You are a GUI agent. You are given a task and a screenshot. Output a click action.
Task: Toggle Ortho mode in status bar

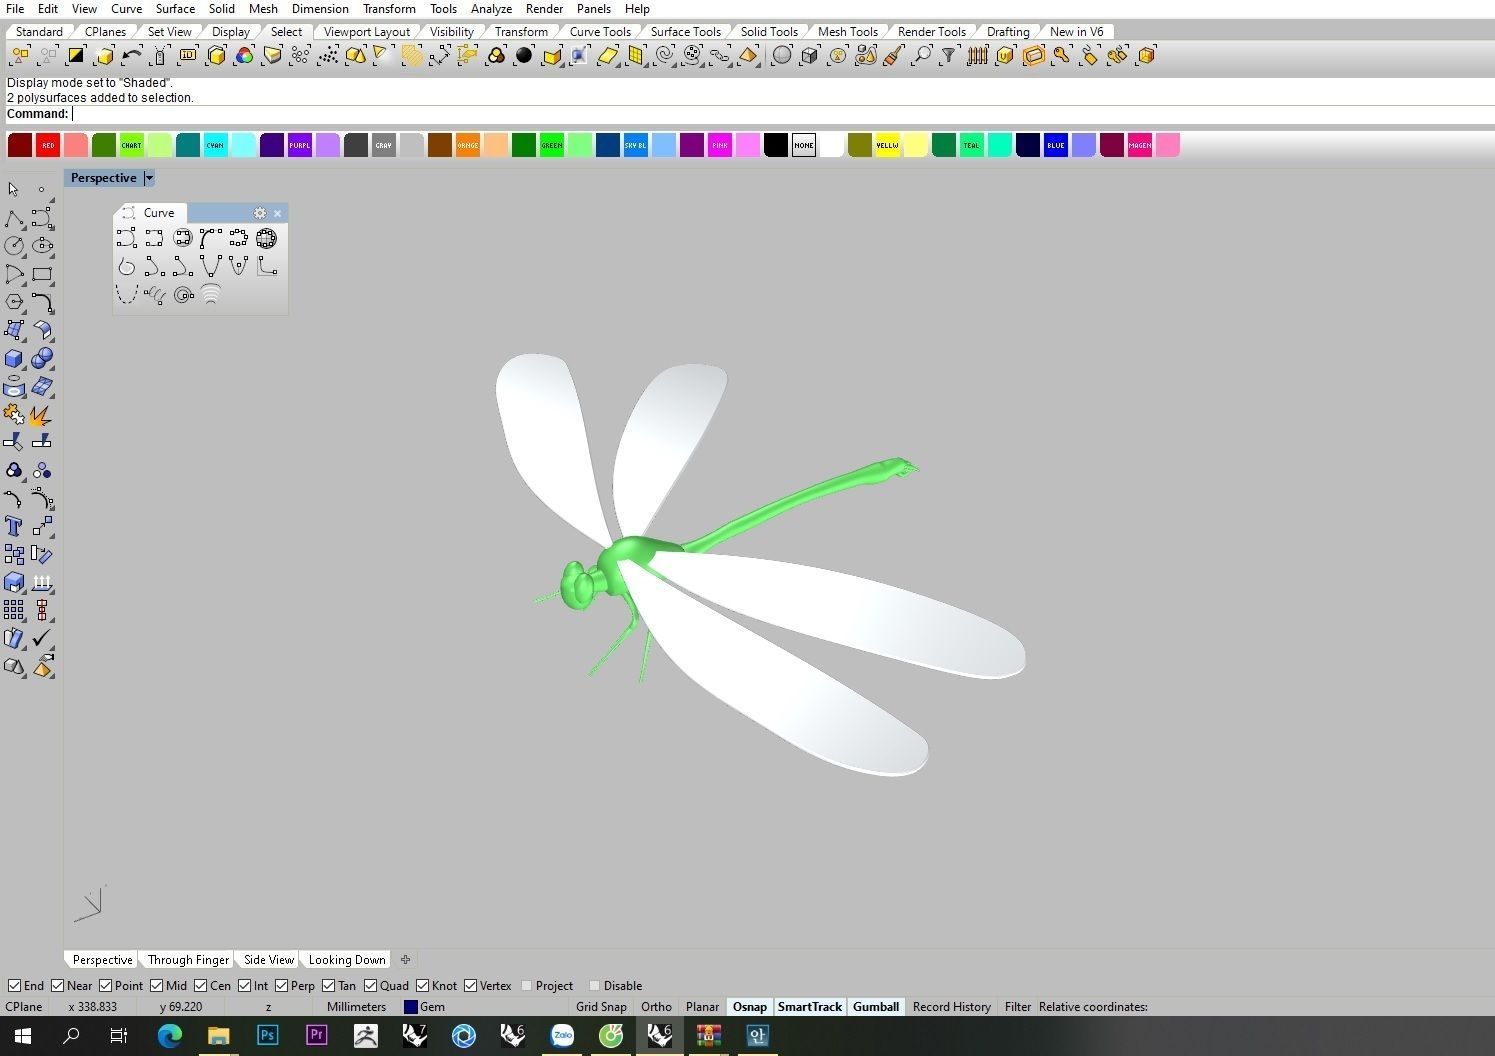(x=656, y=1007)
